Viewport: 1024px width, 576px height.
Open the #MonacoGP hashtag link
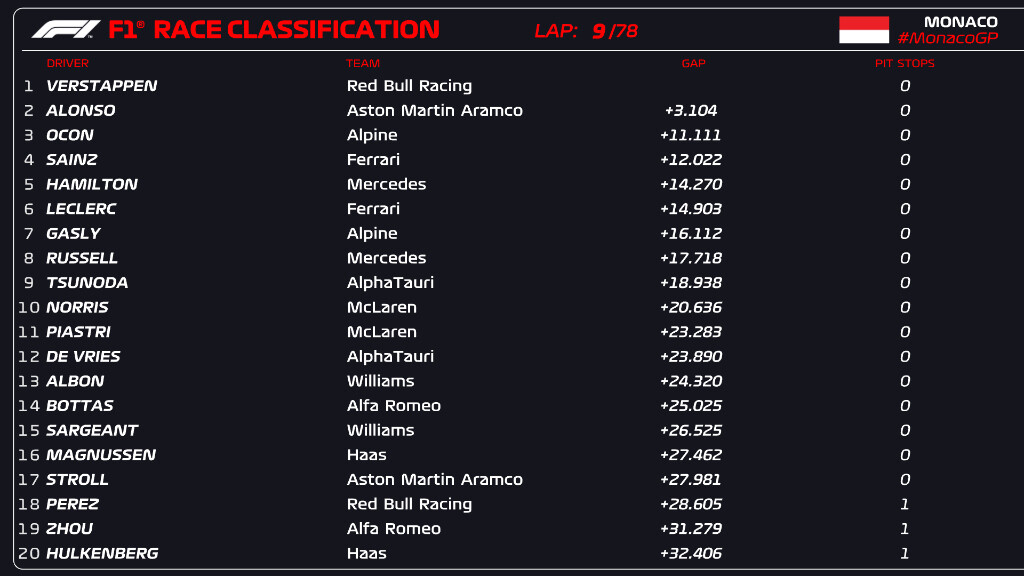click(x=947, y=38)
